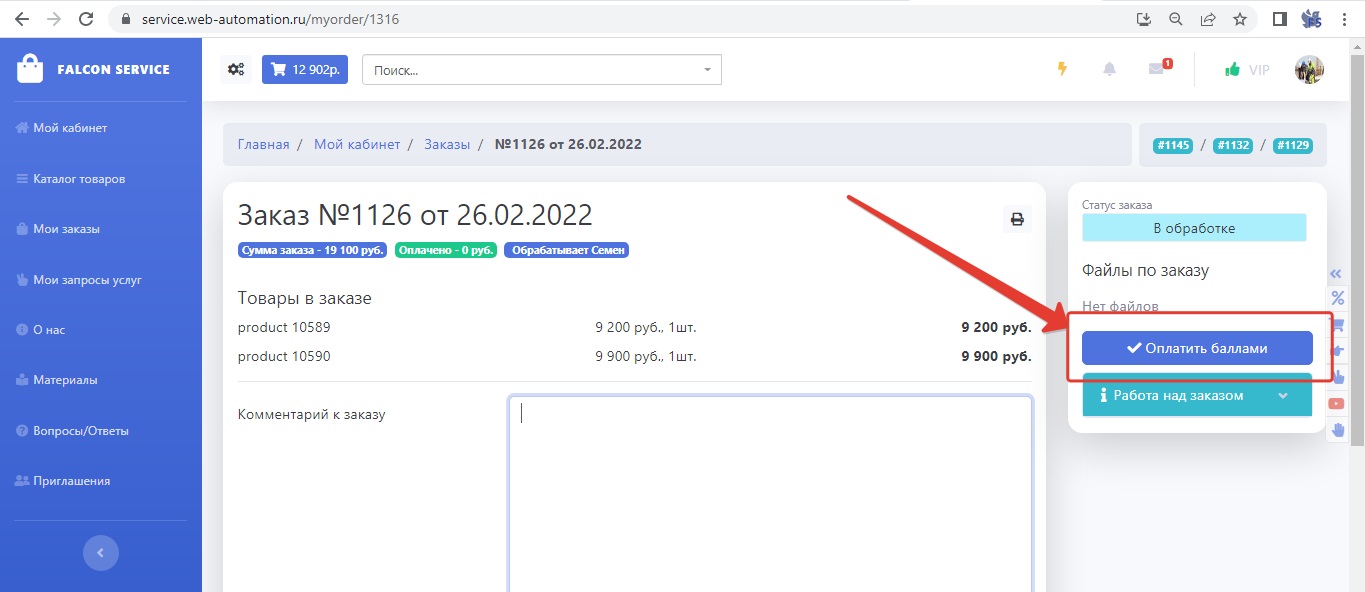Click the percent icon in right strip
Viewport: 1365px width, 592px height.
1337,298
